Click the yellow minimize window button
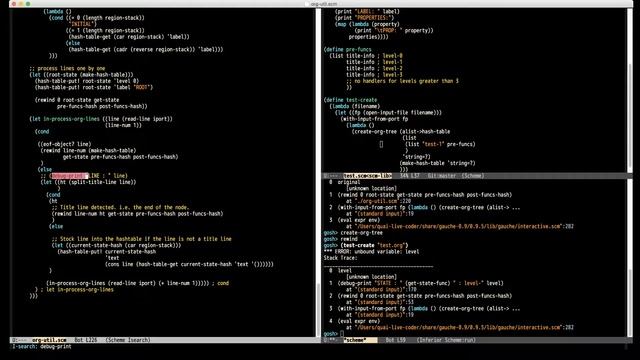 pyautogui.click(x=20, y=4)
